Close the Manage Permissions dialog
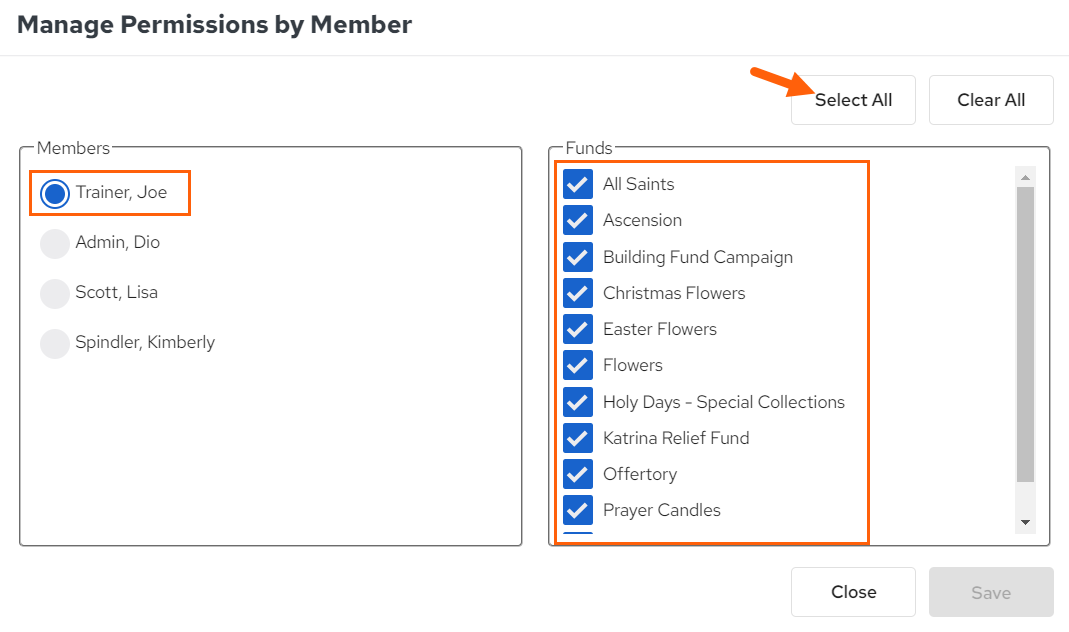Screen dimensions: 1069x632 point(853,592)
